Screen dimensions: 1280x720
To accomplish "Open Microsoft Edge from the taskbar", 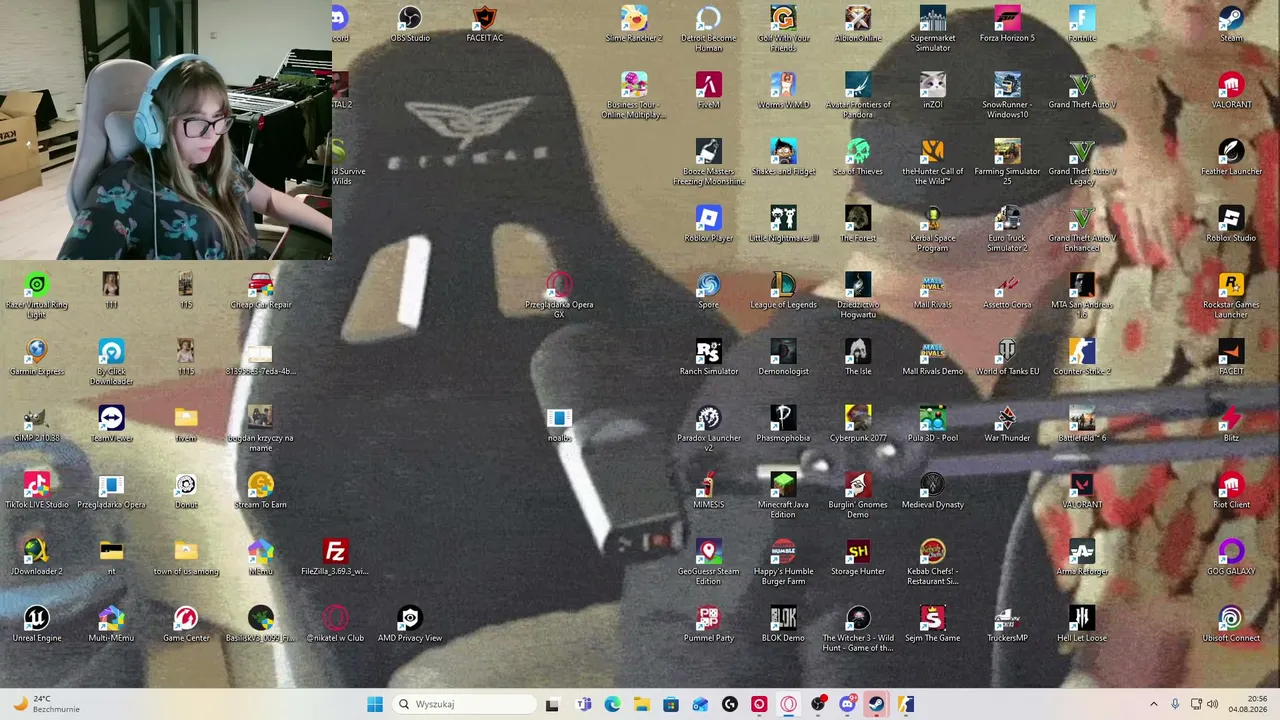I will 612,704.
